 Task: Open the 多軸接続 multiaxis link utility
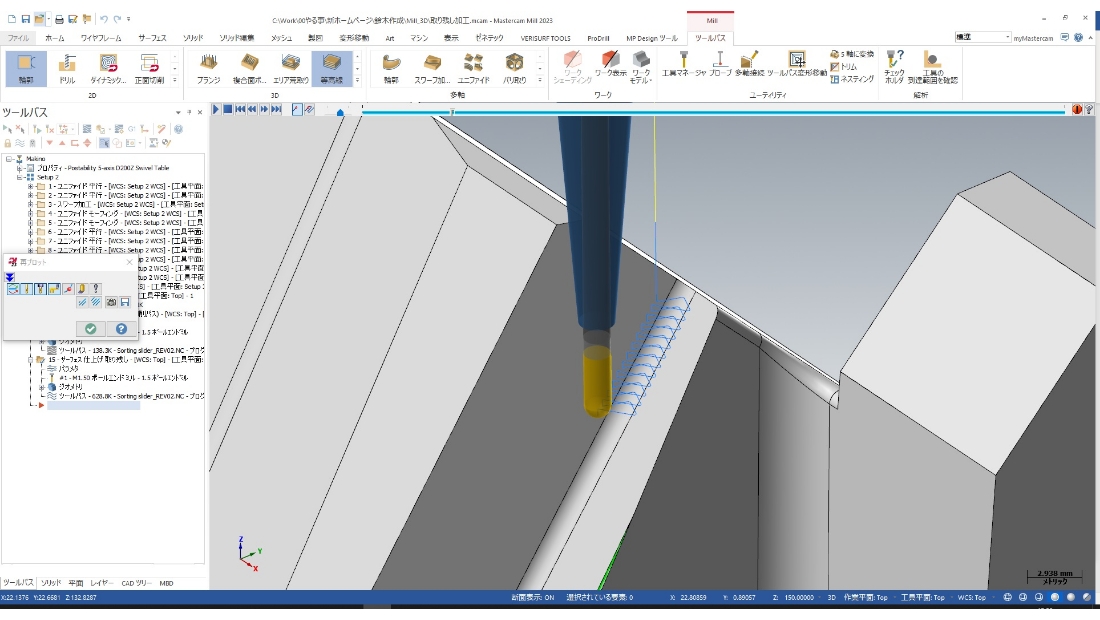749,63
